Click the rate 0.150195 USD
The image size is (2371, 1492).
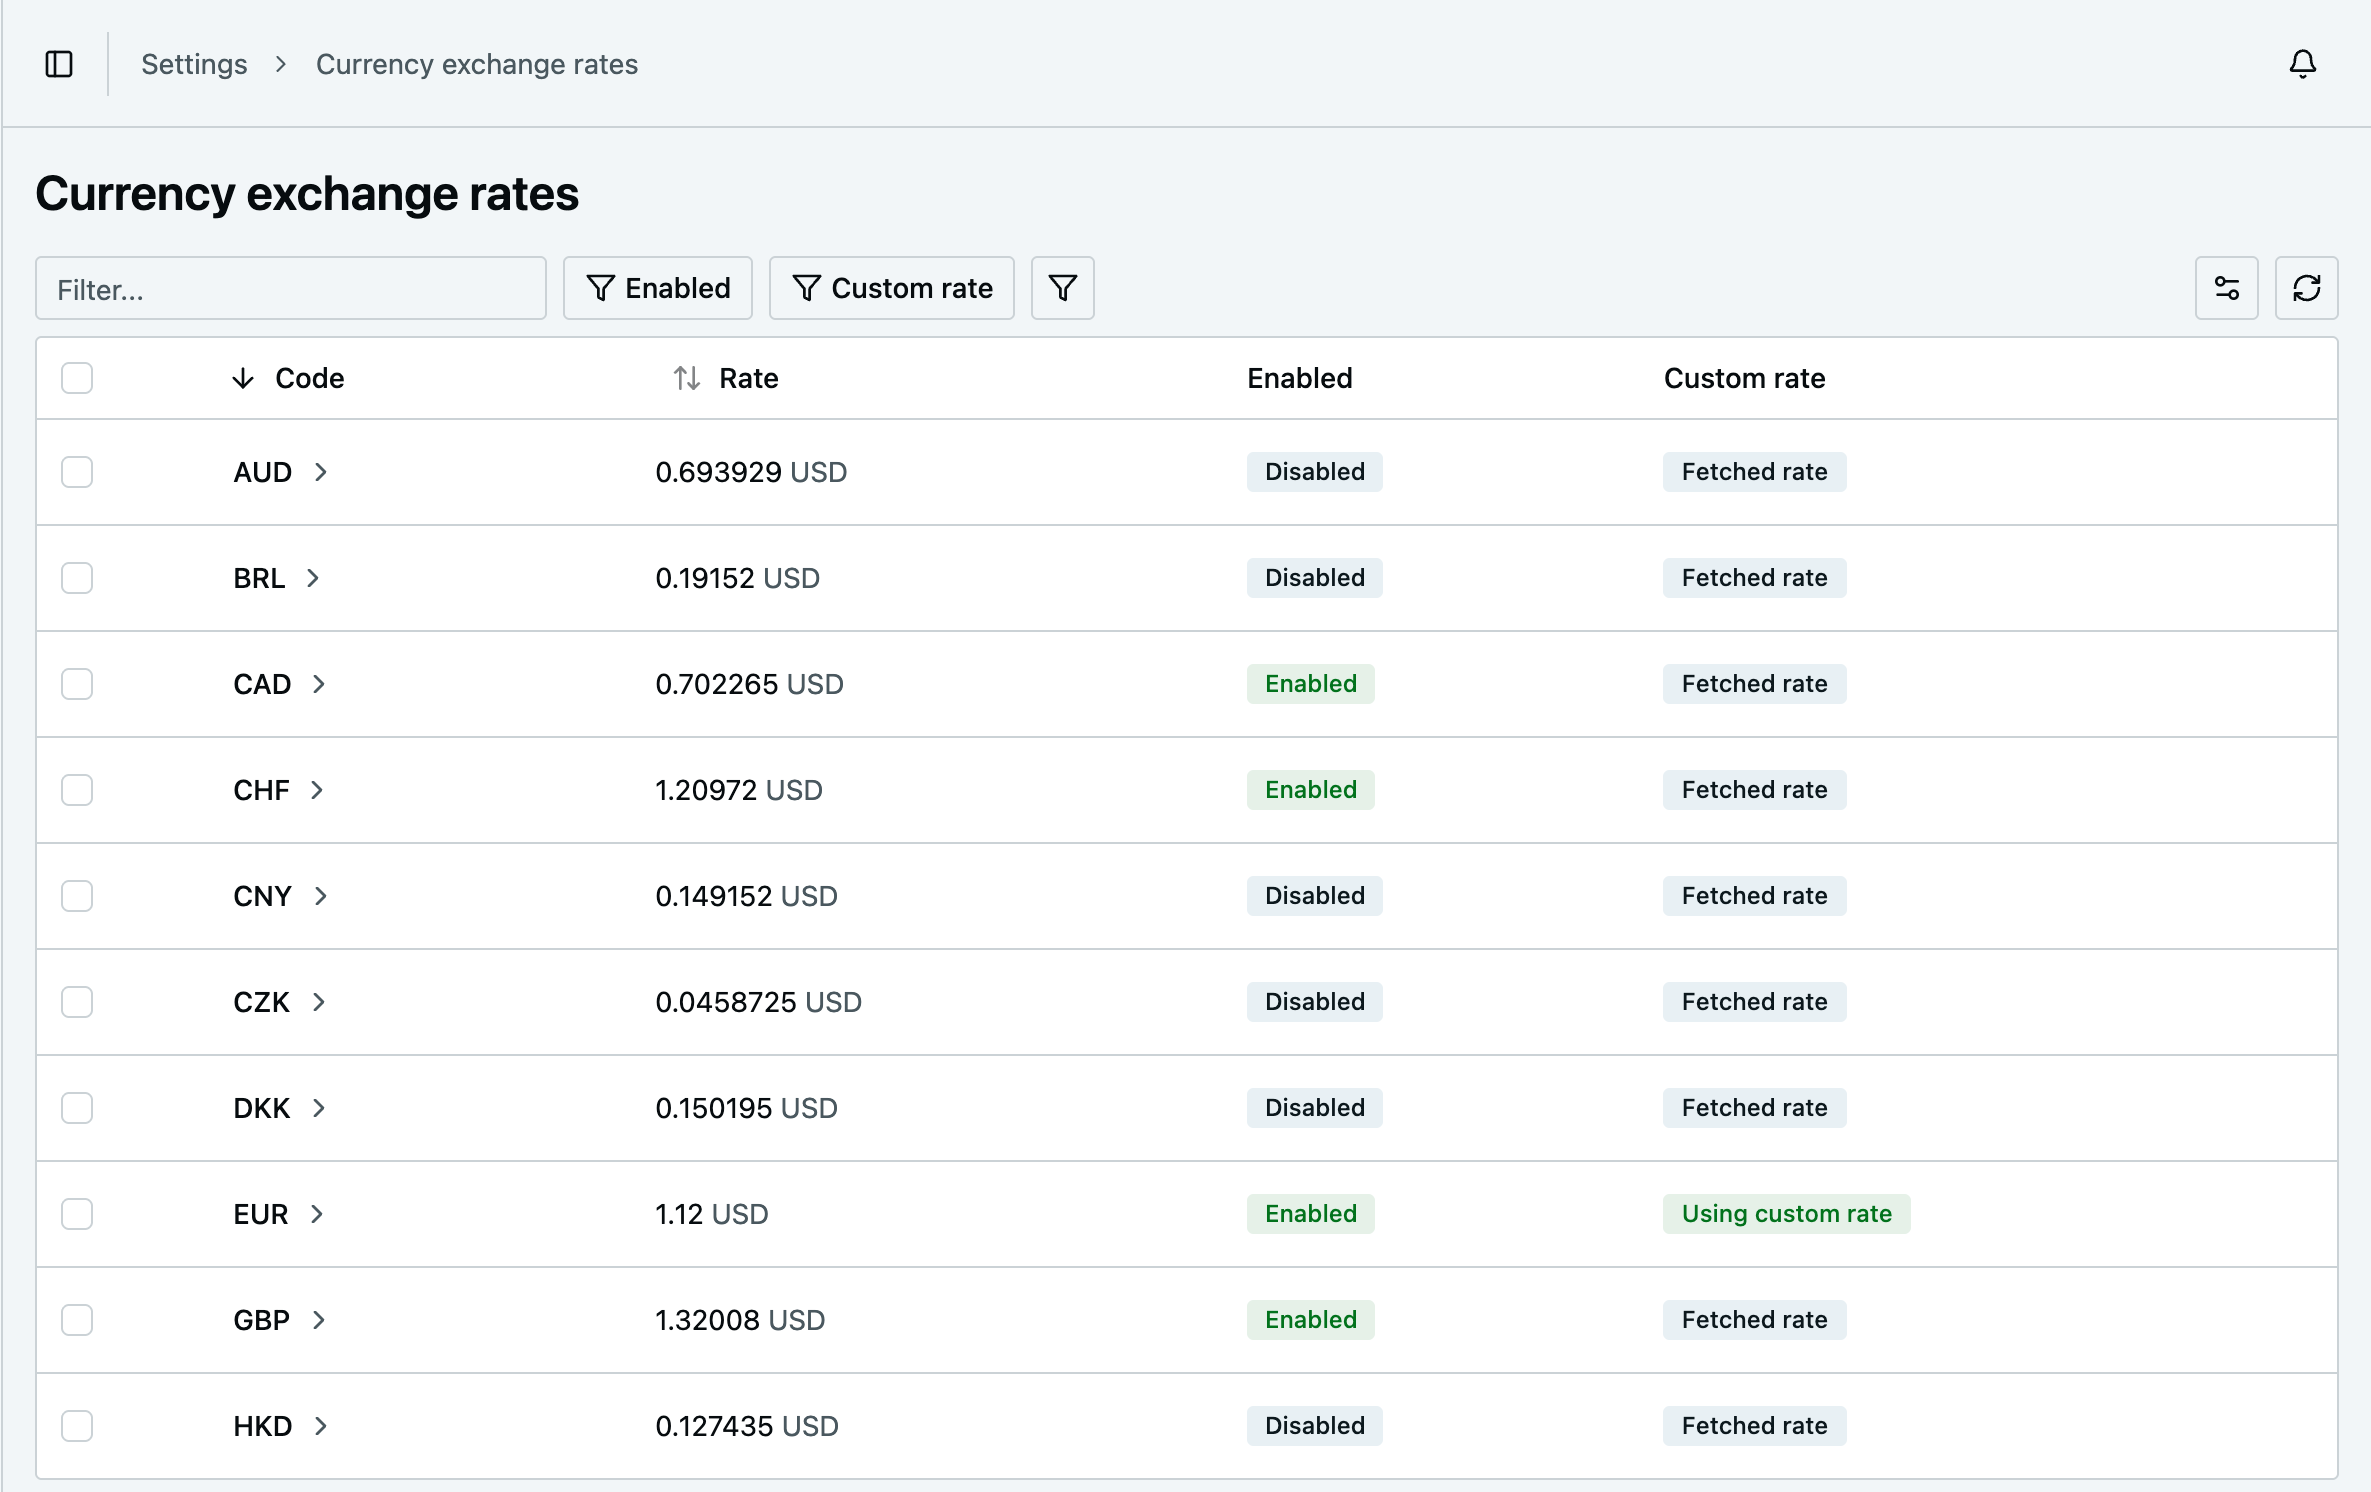point(747,1108)
